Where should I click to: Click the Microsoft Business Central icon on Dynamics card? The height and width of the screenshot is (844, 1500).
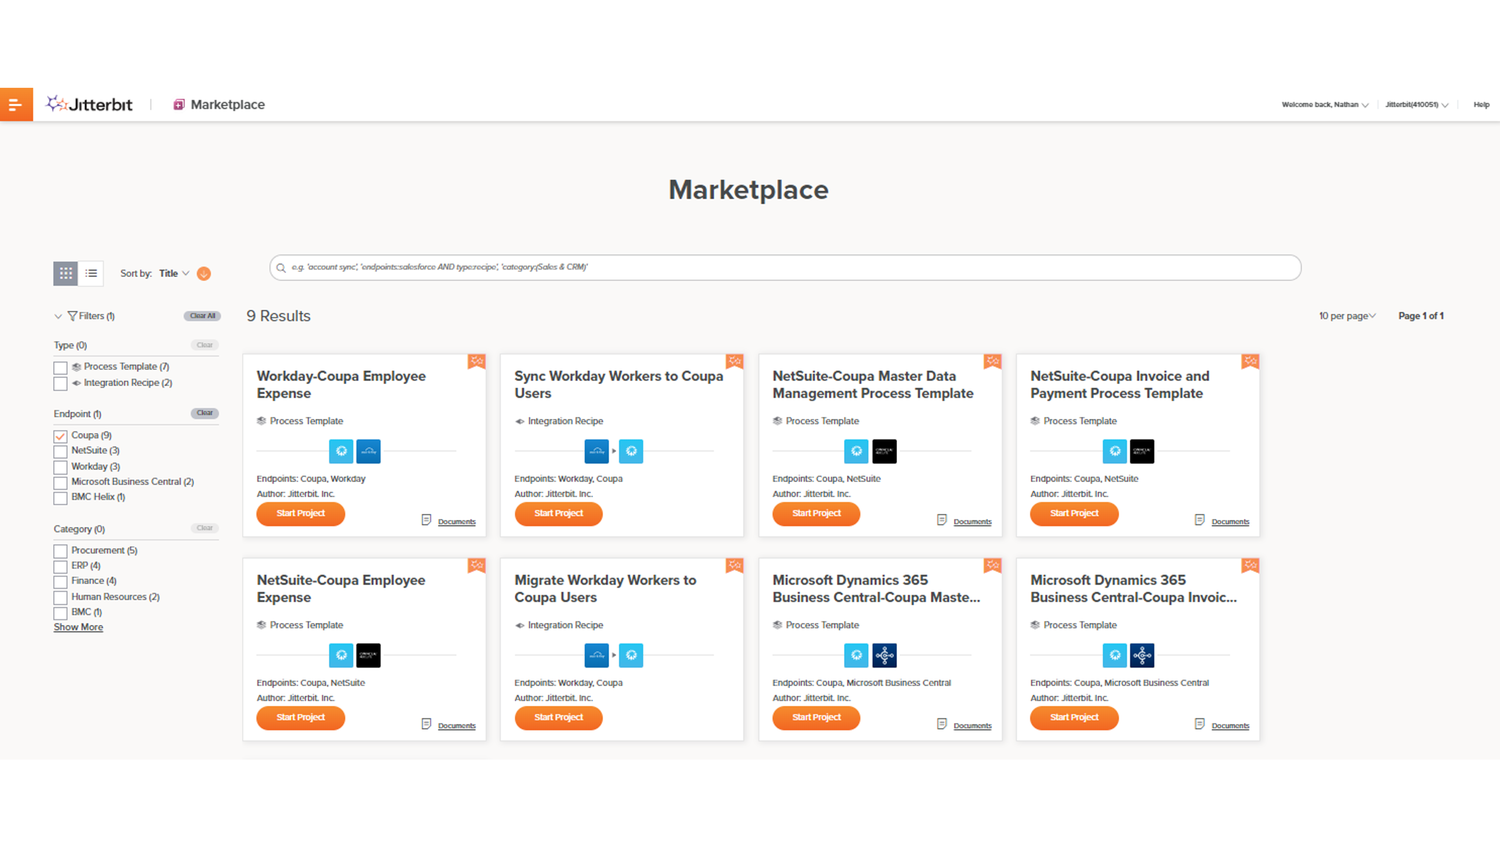883,655
